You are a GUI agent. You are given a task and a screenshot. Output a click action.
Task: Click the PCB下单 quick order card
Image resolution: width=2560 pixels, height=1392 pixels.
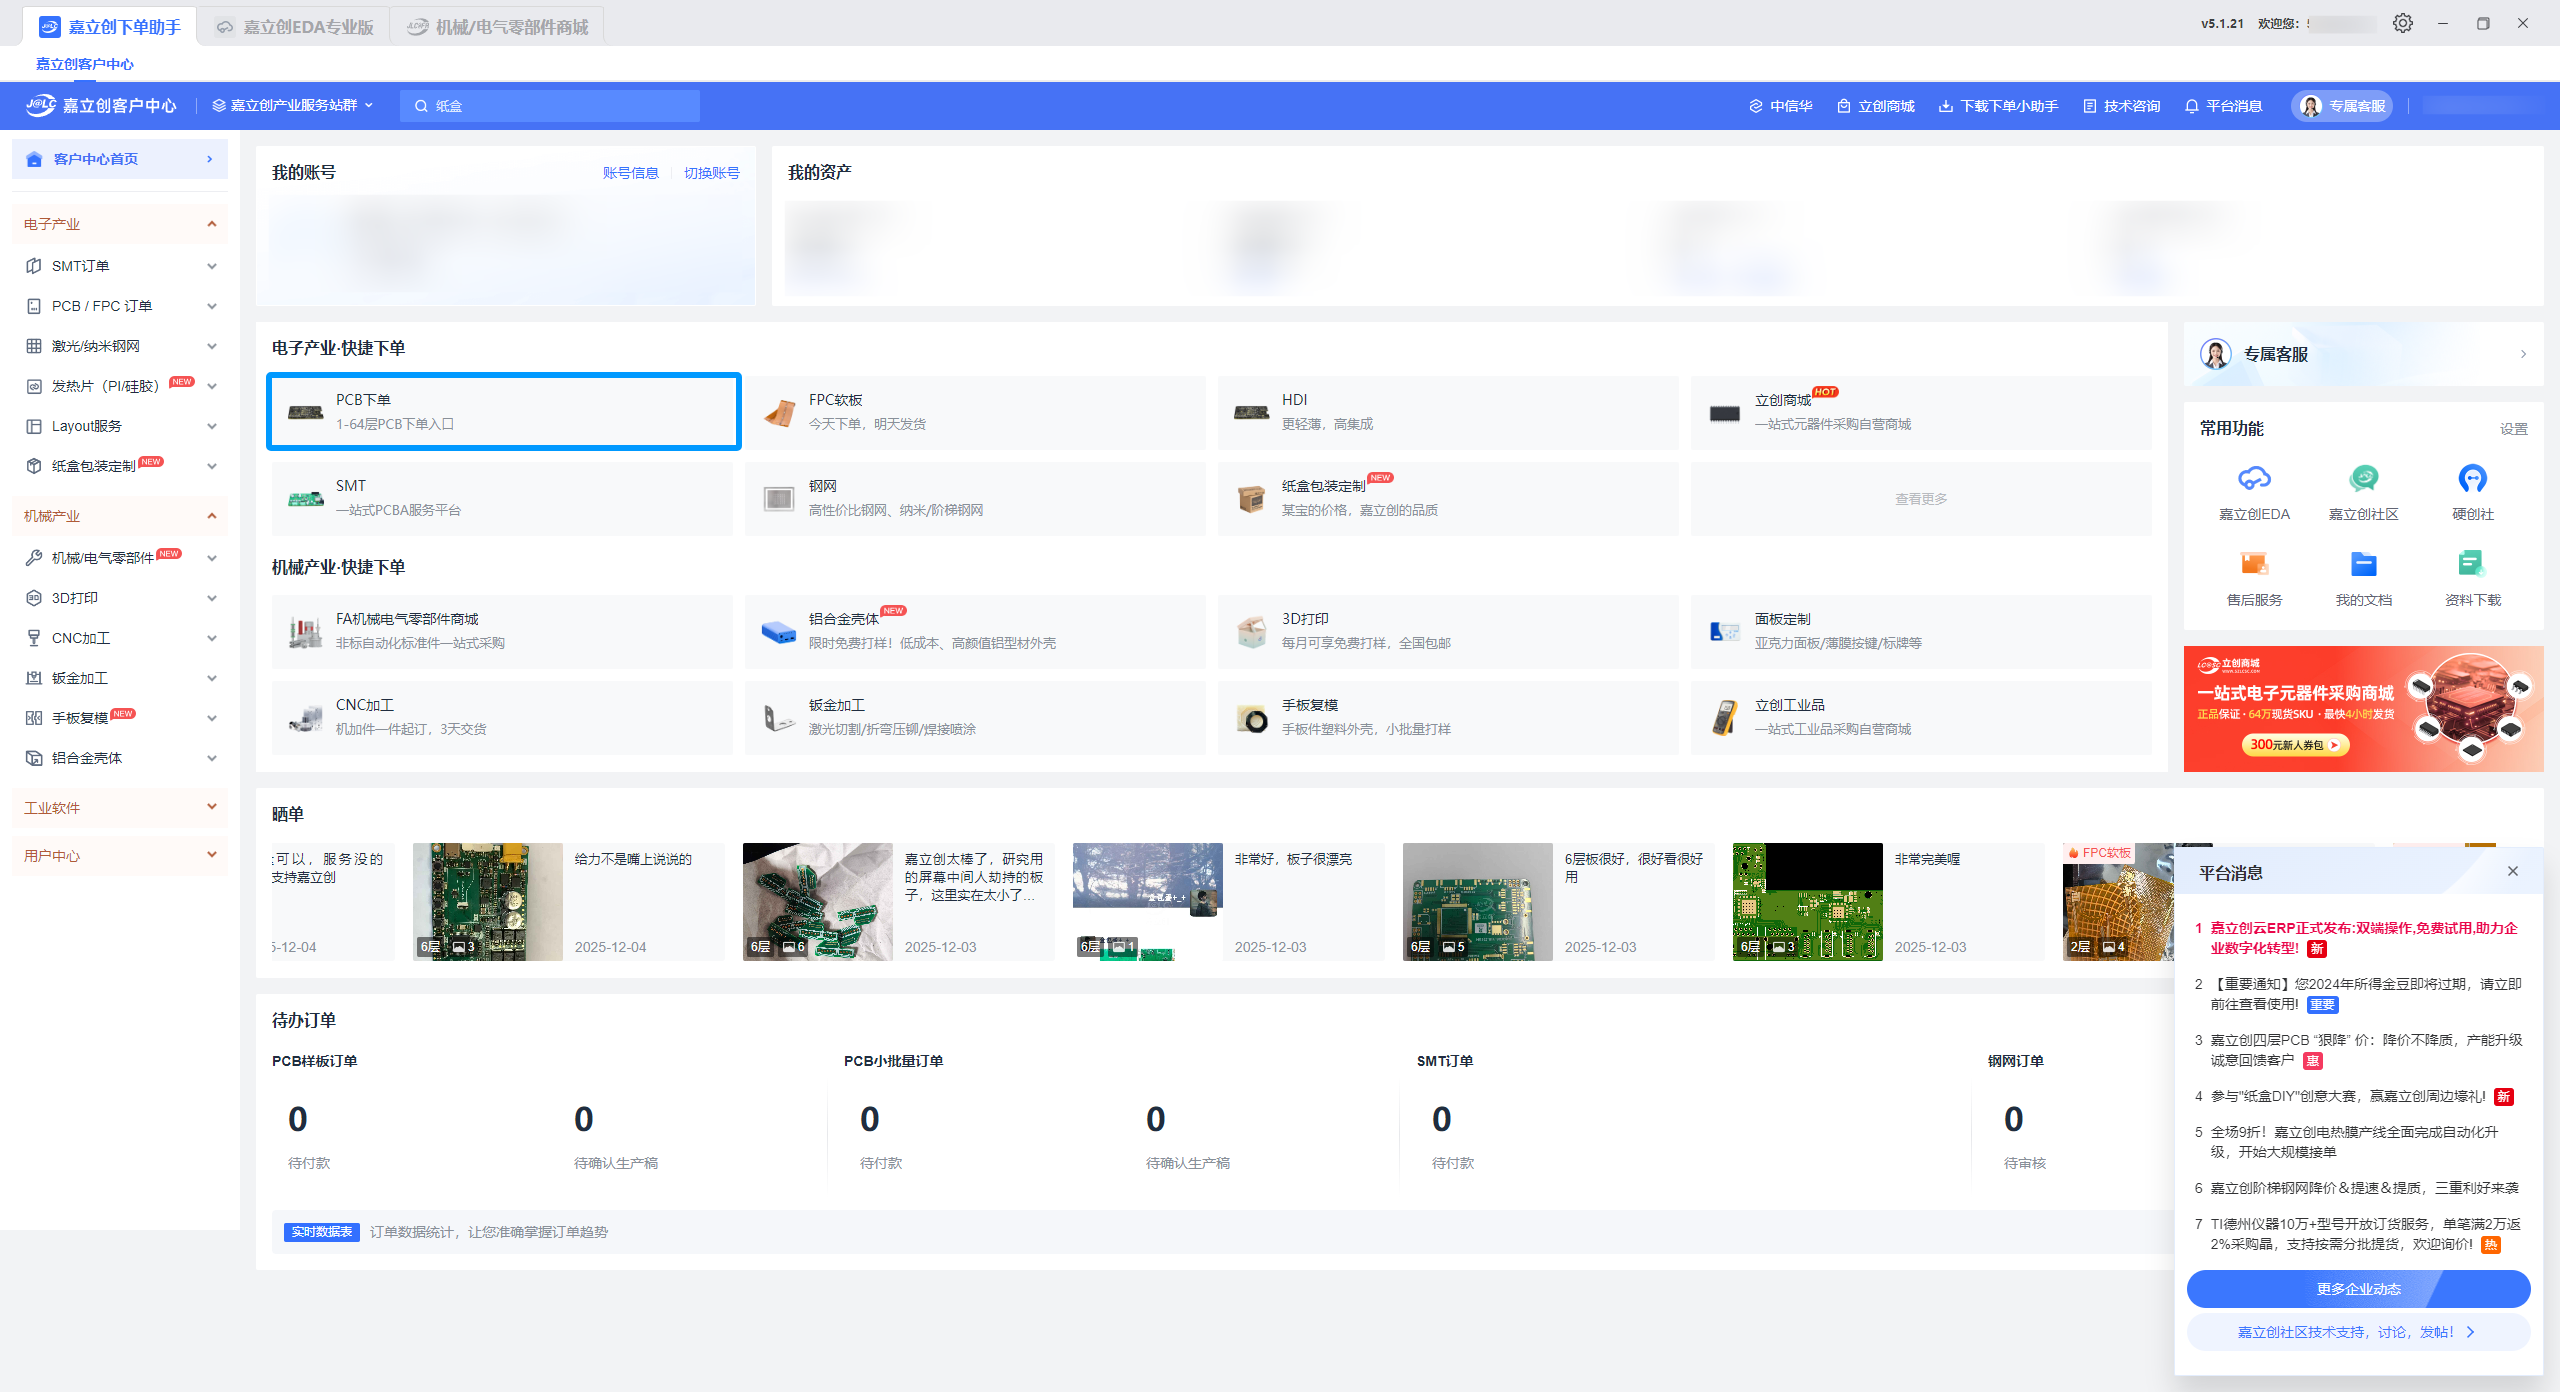coord(503,412)
